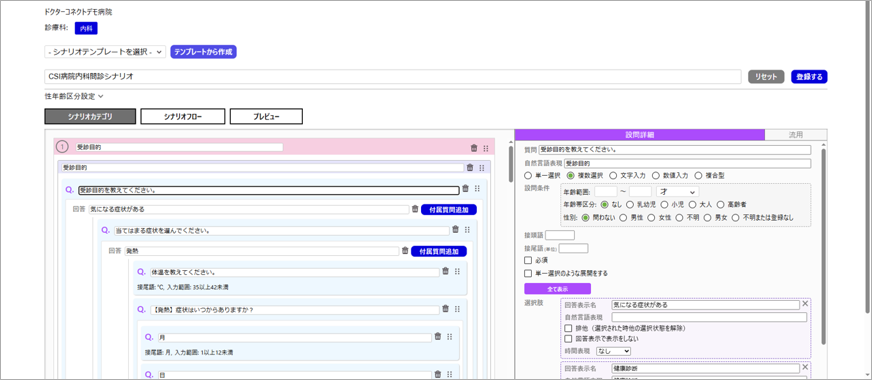This screenshot has width=872, height=380.
Task: Delete question 当てはまる症状を選んでください。
Action: (455, 229)
